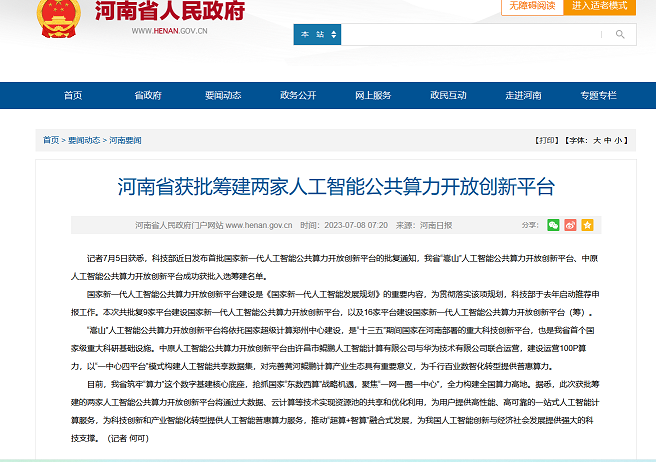Set font size to 大

tap(596, 140)
